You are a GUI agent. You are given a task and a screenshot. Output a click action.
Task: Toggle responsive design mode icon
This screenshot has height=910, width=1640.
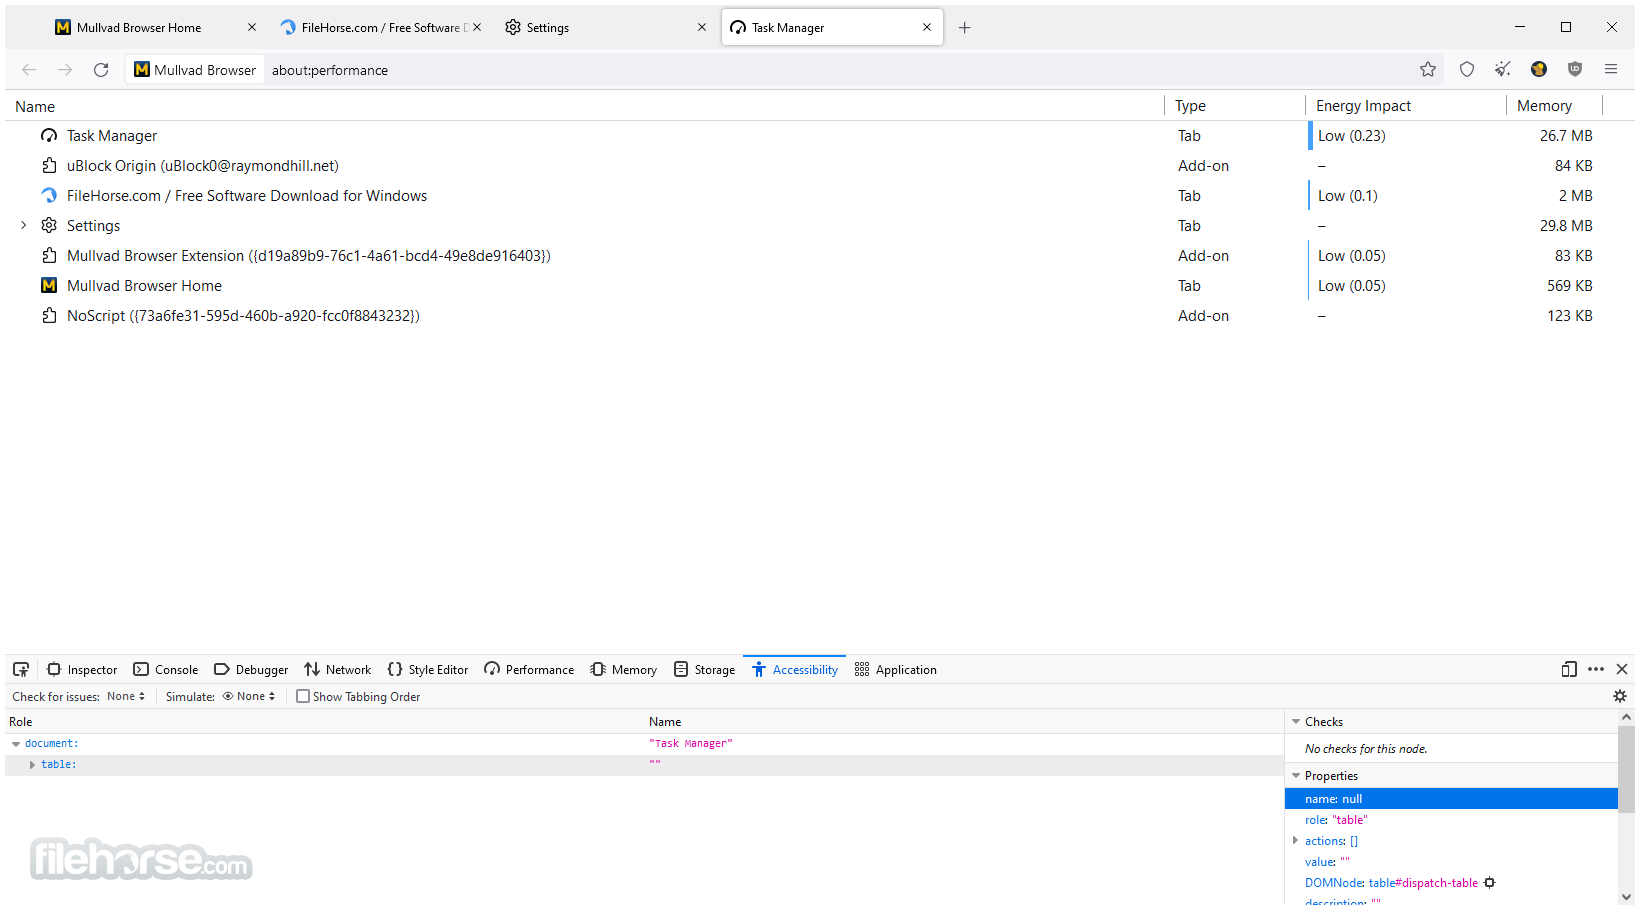click(1569, 670)
